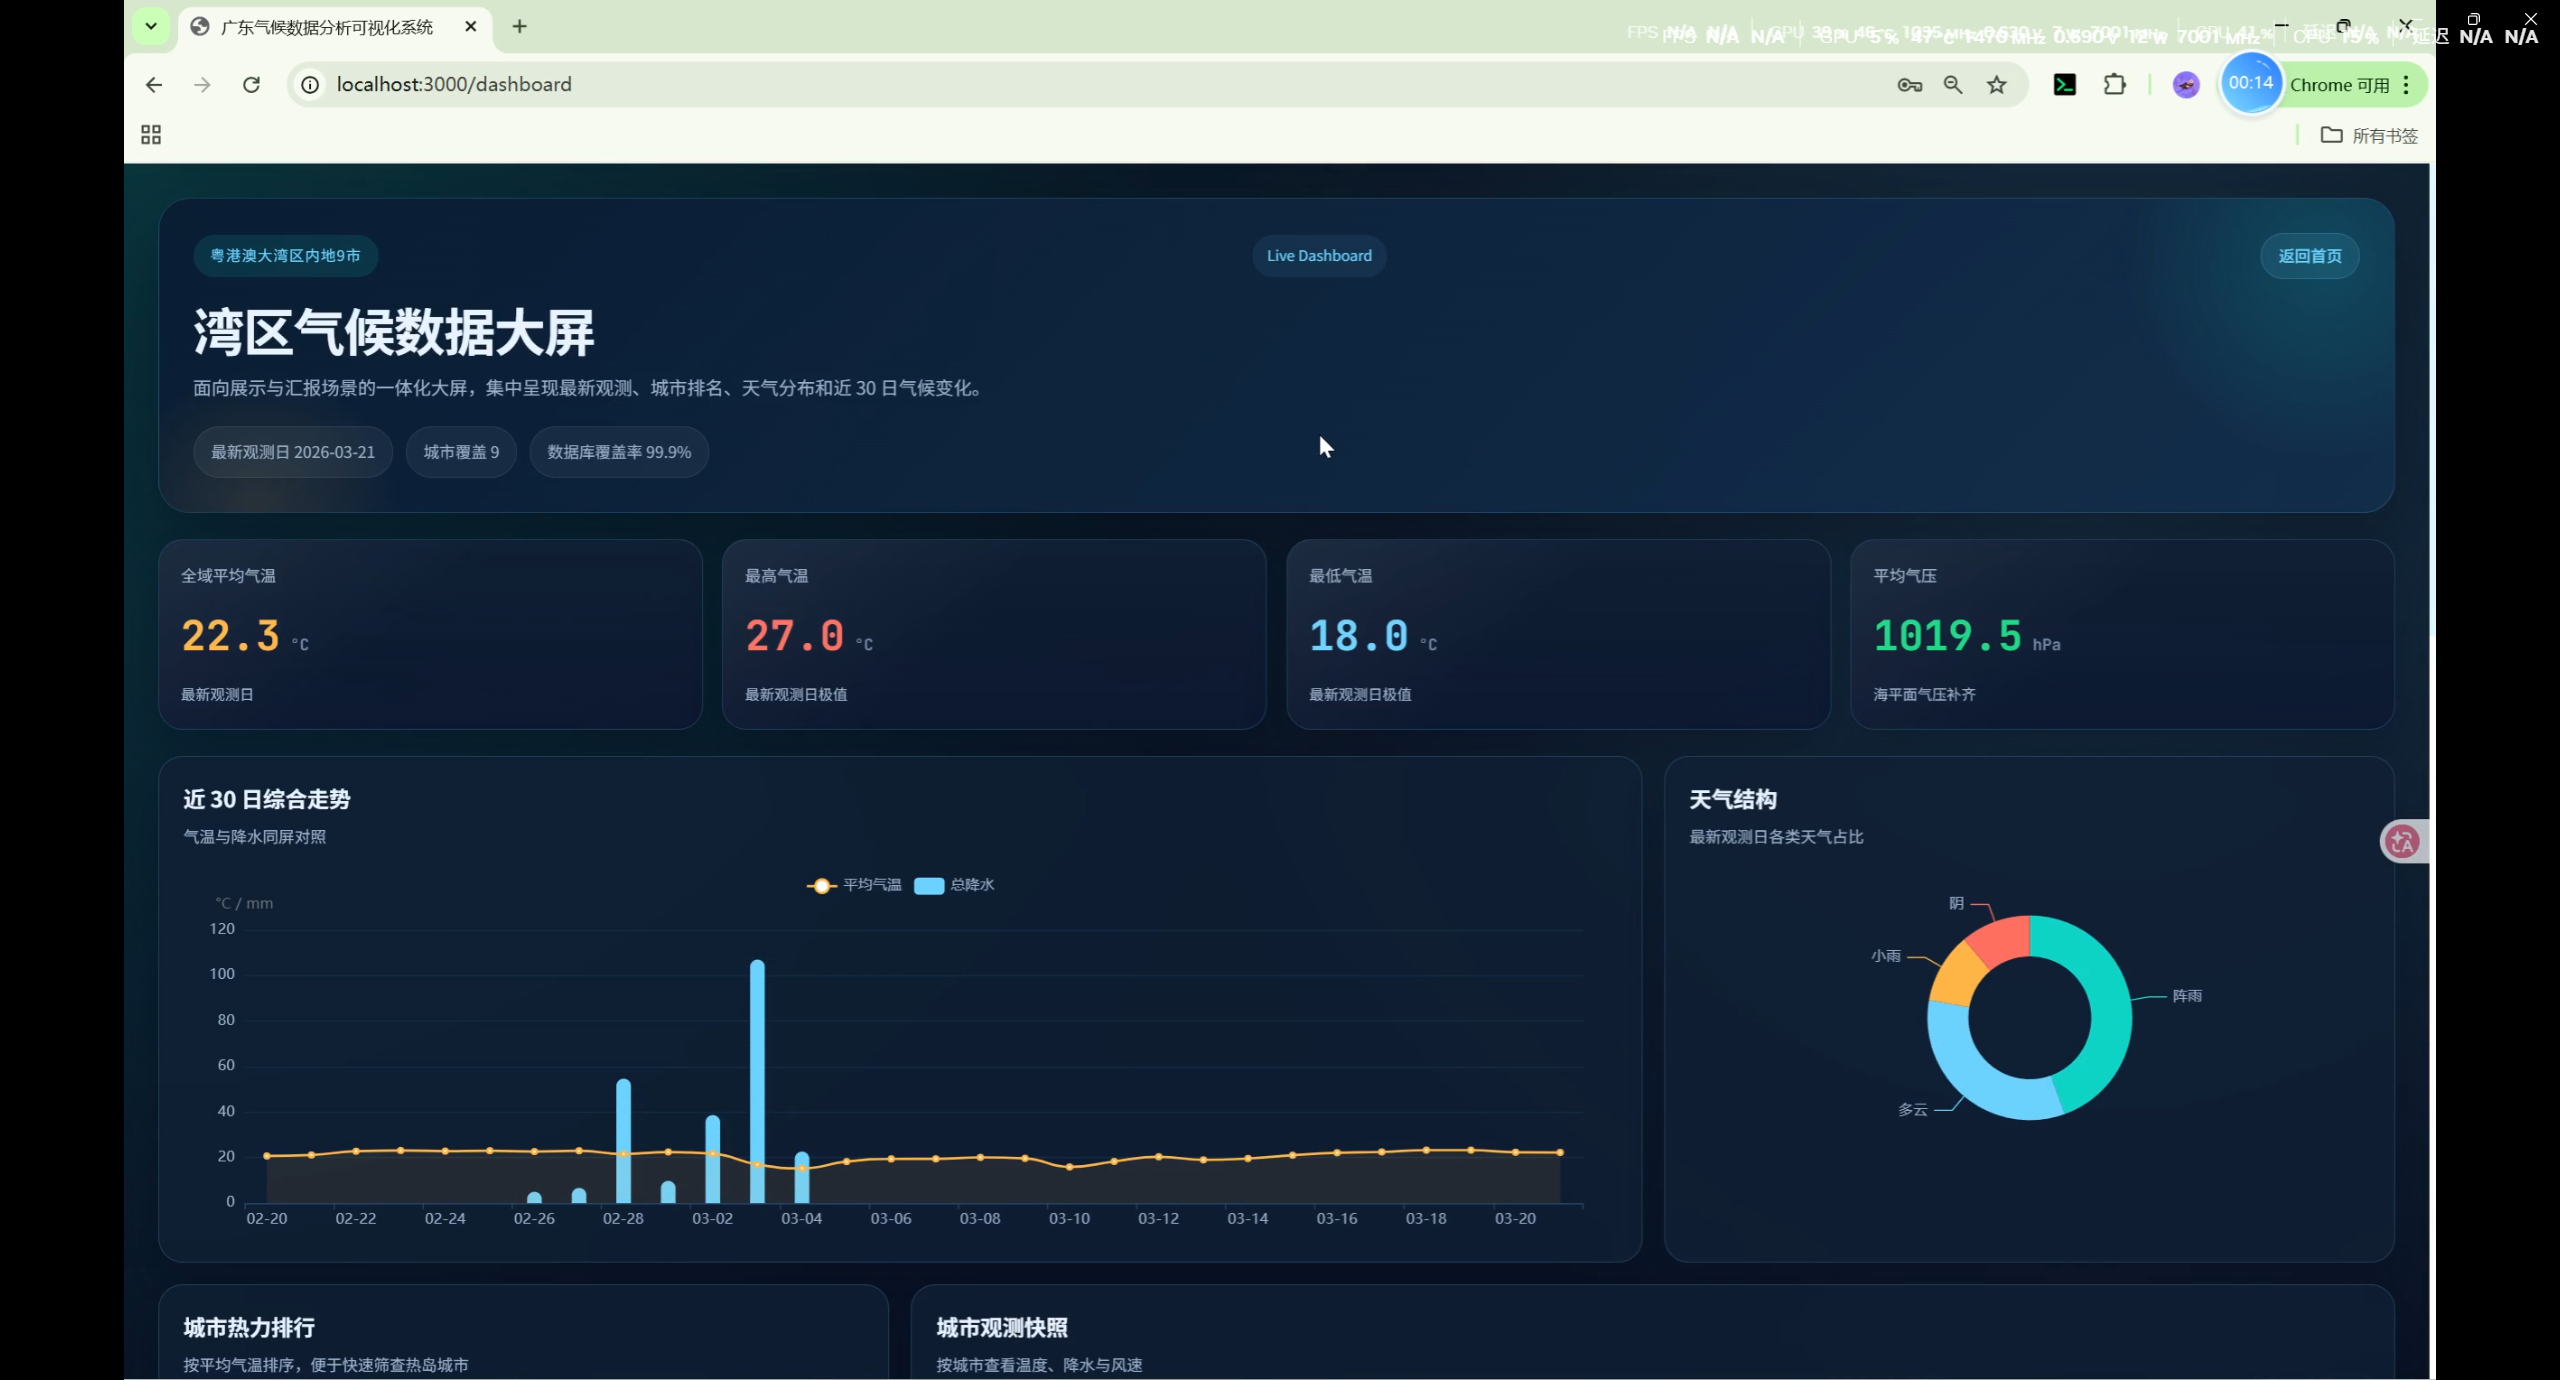This screenshot has height=1380, width=2560.
Task: Click the Live Dashboard badge
Action: coord(1319,256)
